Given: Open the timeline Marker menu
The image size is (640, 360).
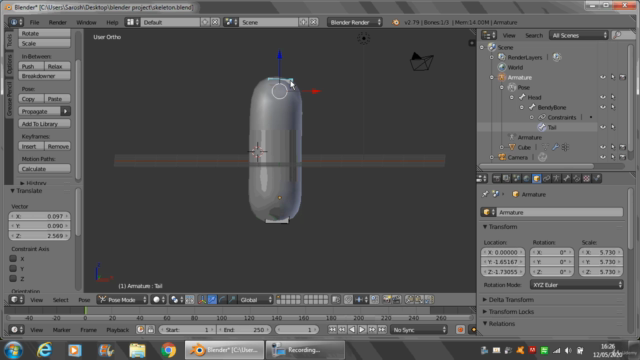Looking at the screenshot, I should pos(62,330).
